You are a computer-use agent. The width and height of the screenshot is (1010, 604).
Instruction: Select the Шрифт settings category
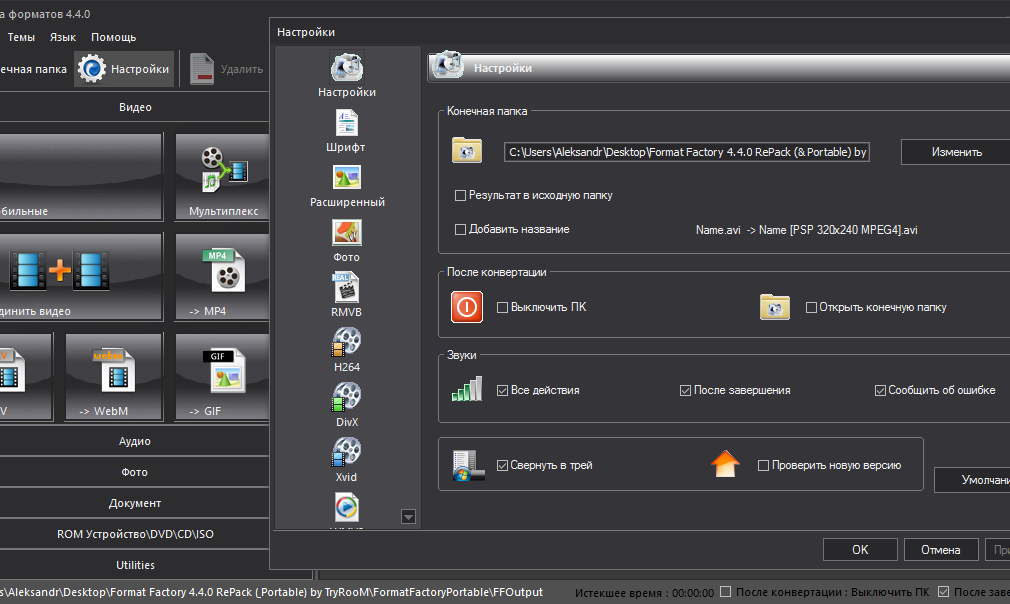coord(346,131)
